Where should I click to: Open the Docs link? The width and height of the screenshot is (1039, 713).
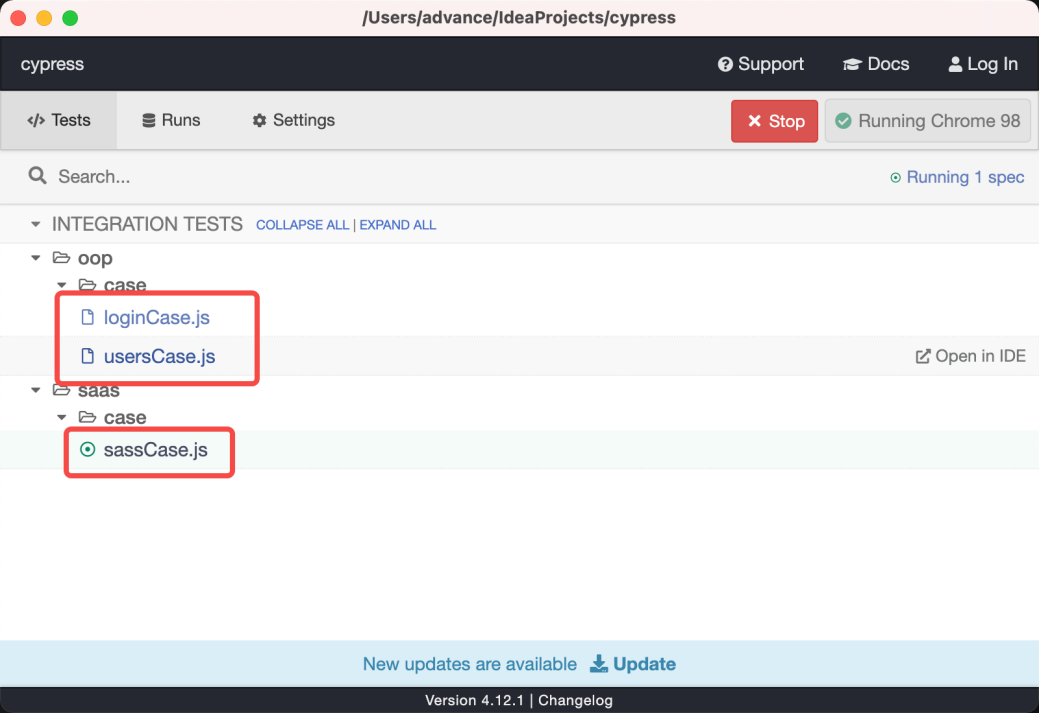[x=876, y=64]
